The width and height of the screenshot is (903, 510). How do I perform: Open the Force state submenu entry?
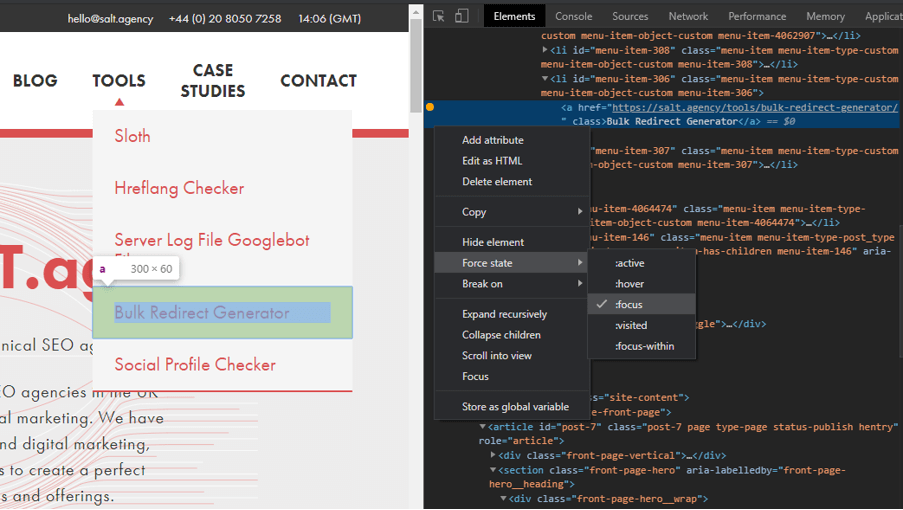(x=512, y=263)
